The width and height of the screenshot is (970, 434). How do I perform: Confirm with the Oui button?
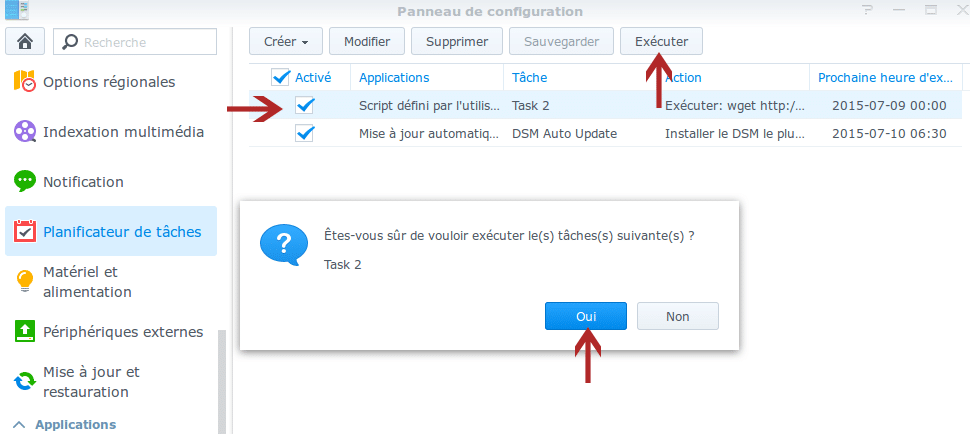[x=586, y=316]
